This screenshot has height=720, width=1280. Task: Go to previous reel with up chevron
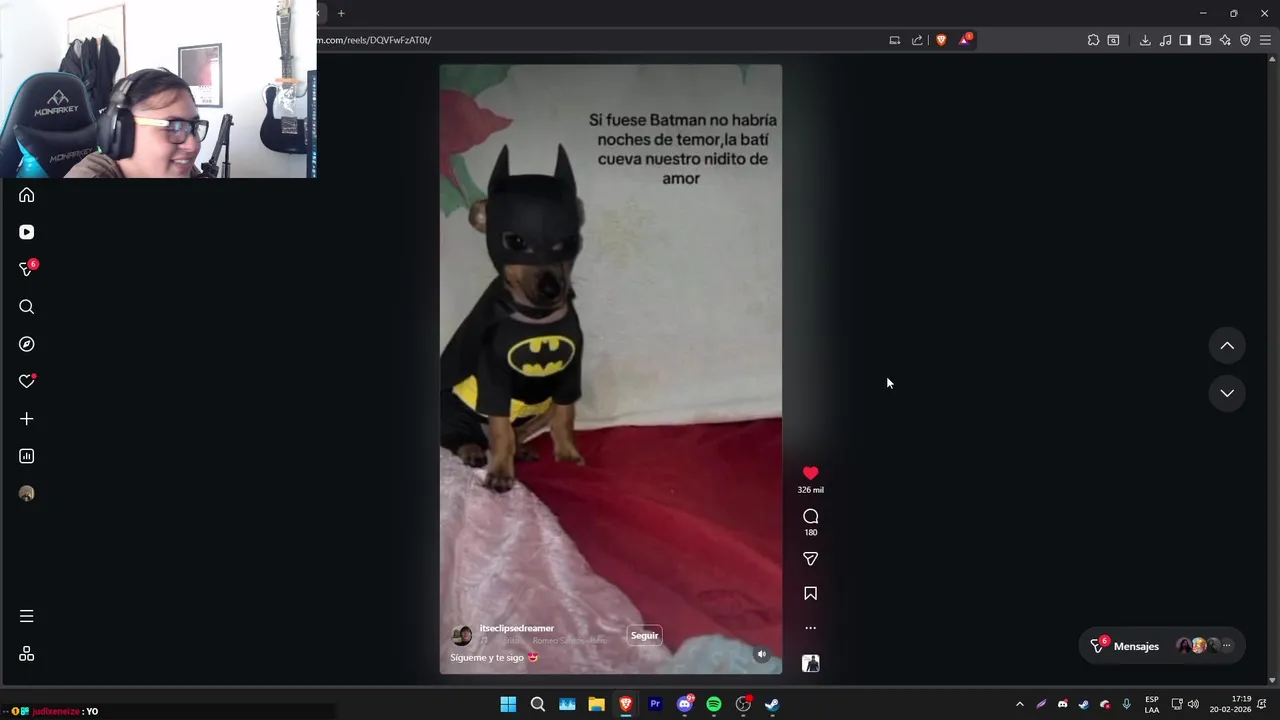pyautogui.click(x=1227, y=346)
